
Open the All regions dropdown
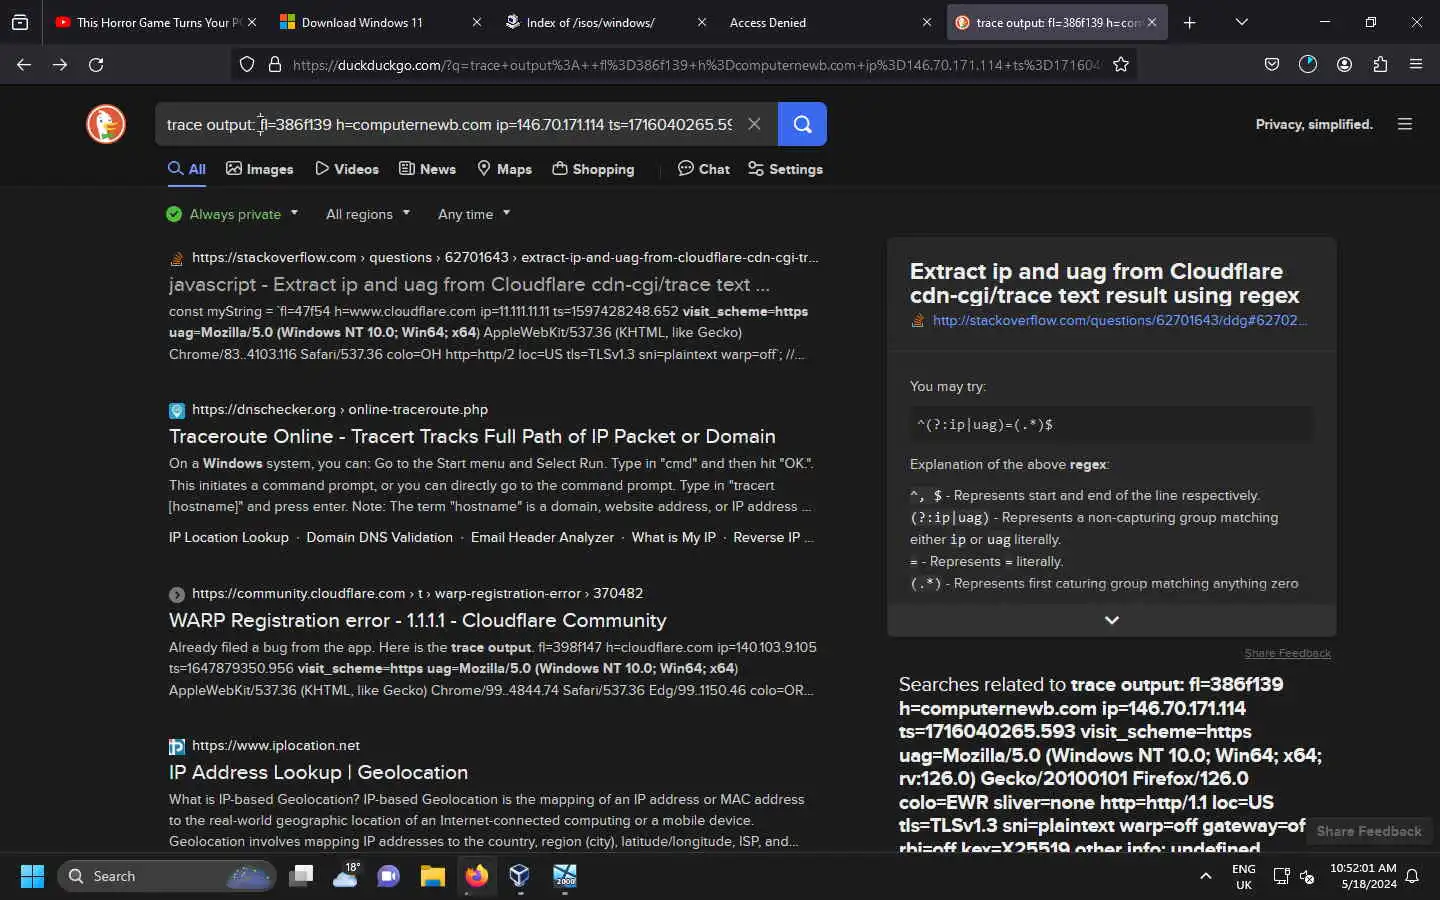click(368, 214)
